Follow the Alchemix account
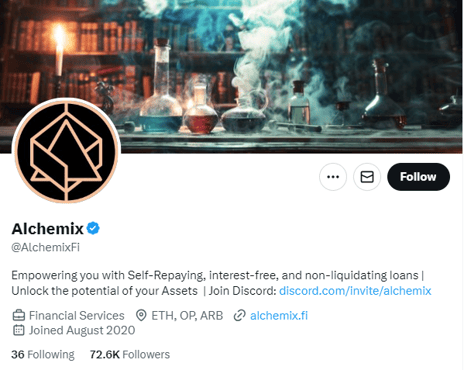The height and width of the screenshot is (370, 464). coord(418,177)
